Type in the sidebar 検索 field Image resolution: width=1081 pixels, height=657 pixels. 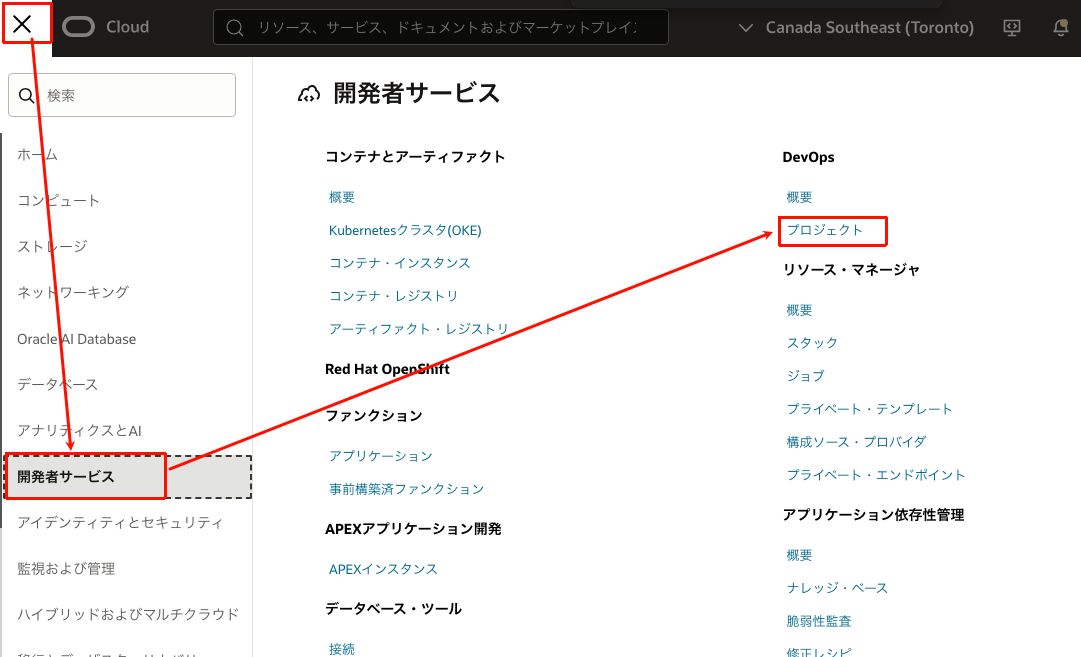tap(135, 96)
